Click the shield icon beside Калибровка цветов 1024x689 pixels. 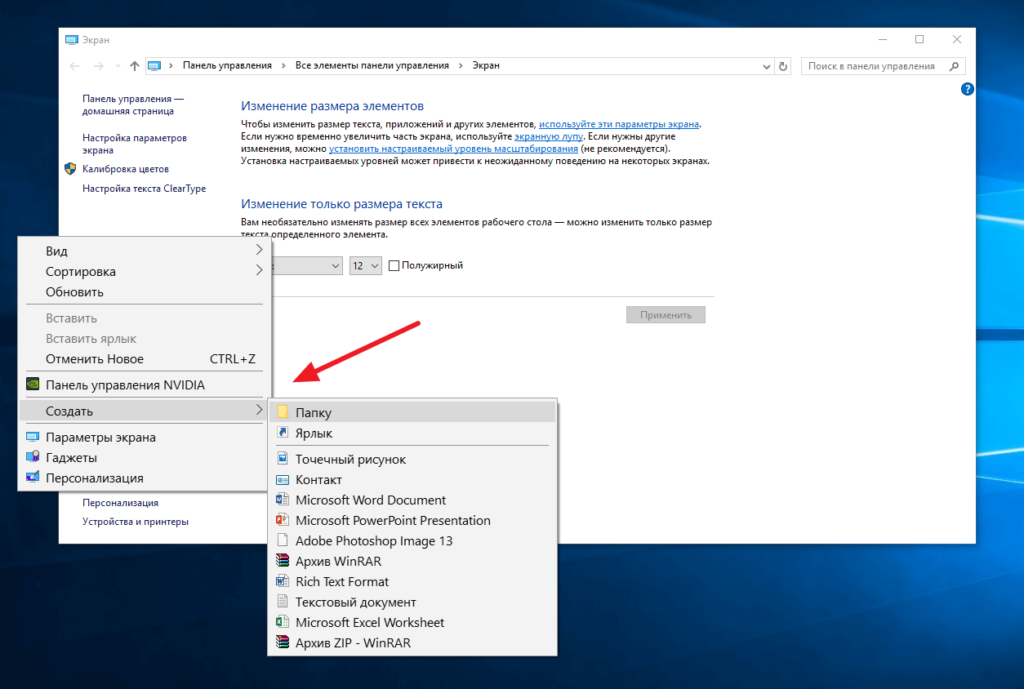pos(71,168)
